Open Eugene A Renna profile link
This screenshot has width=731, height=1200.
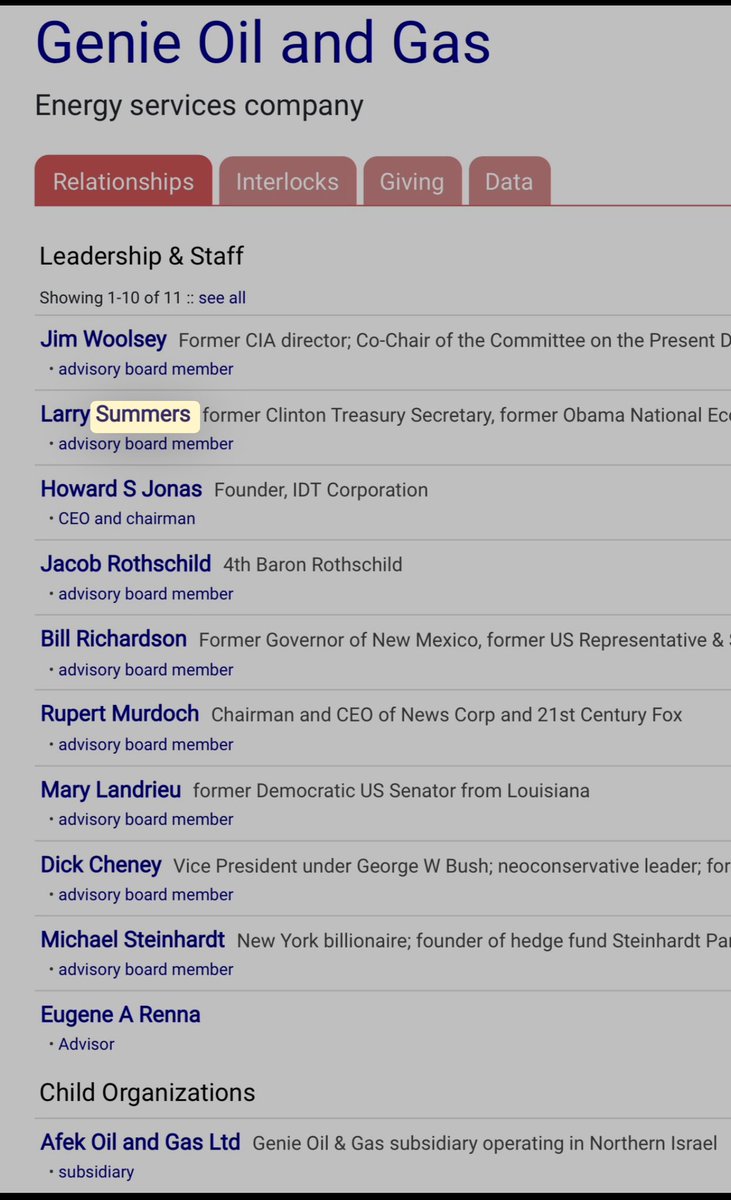pos(120,1015)
